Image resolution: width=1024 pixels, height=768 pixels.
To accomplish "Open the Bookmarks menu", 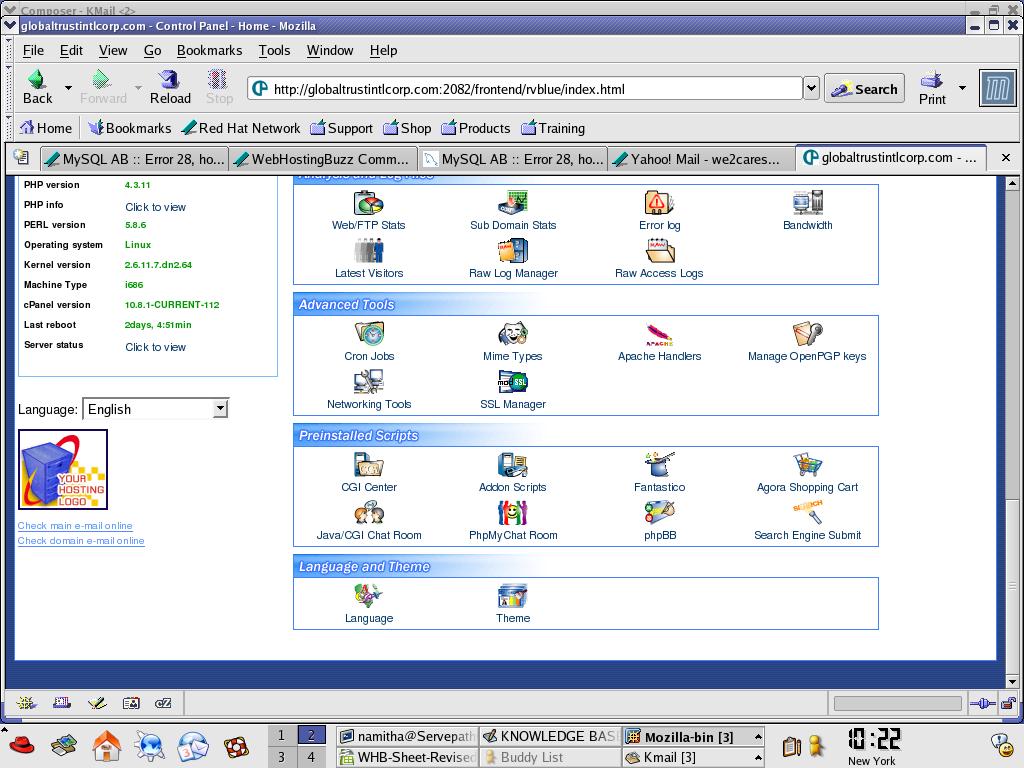I will pos(209,50).
